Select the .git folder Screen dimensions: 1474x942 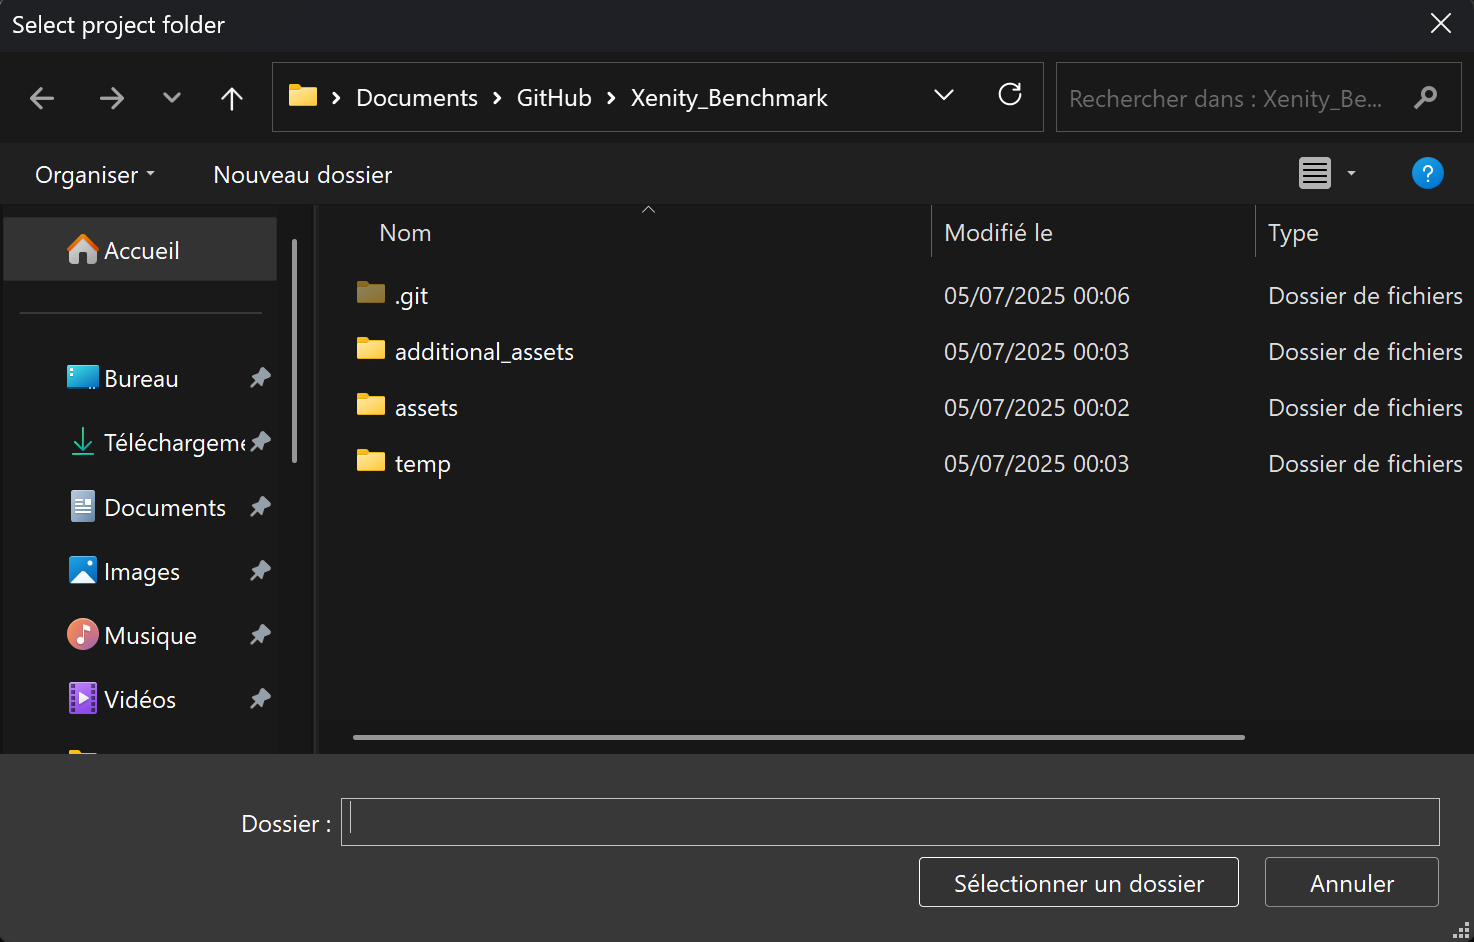[411, 296]
